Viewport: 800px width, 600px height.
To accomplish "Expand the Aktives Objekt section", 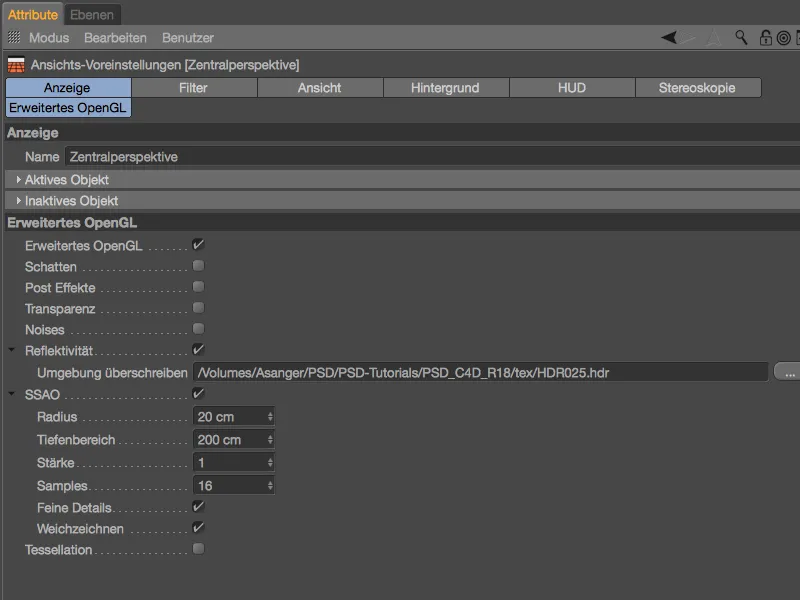I will [19, 180].
